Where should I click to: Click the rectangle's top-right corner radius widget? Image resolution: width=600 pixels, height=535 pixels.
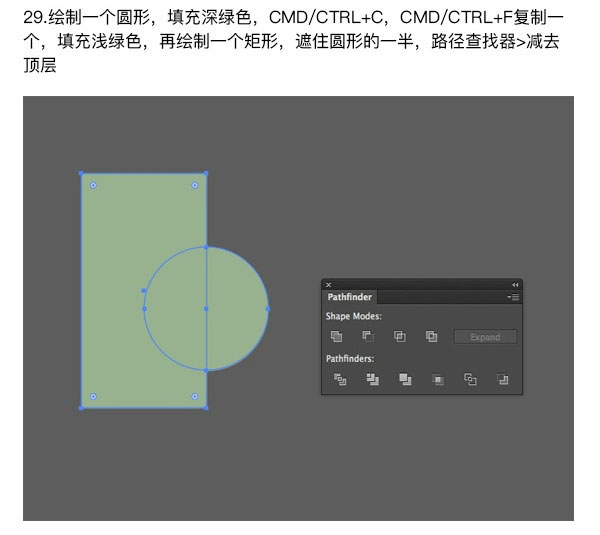click(x=195, y=186)
